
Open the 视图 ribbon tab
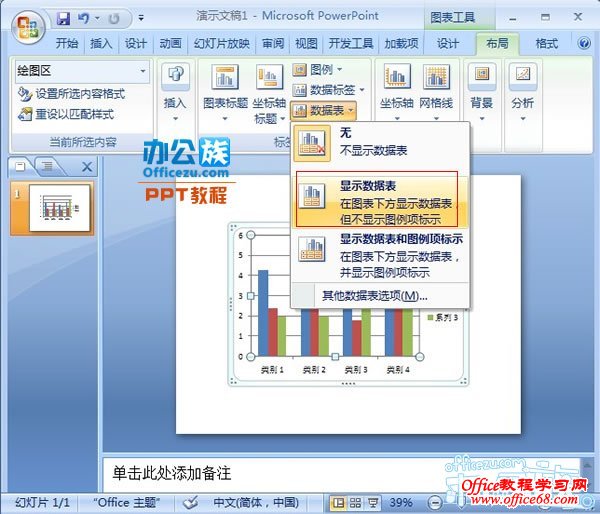tap(307, 43)
